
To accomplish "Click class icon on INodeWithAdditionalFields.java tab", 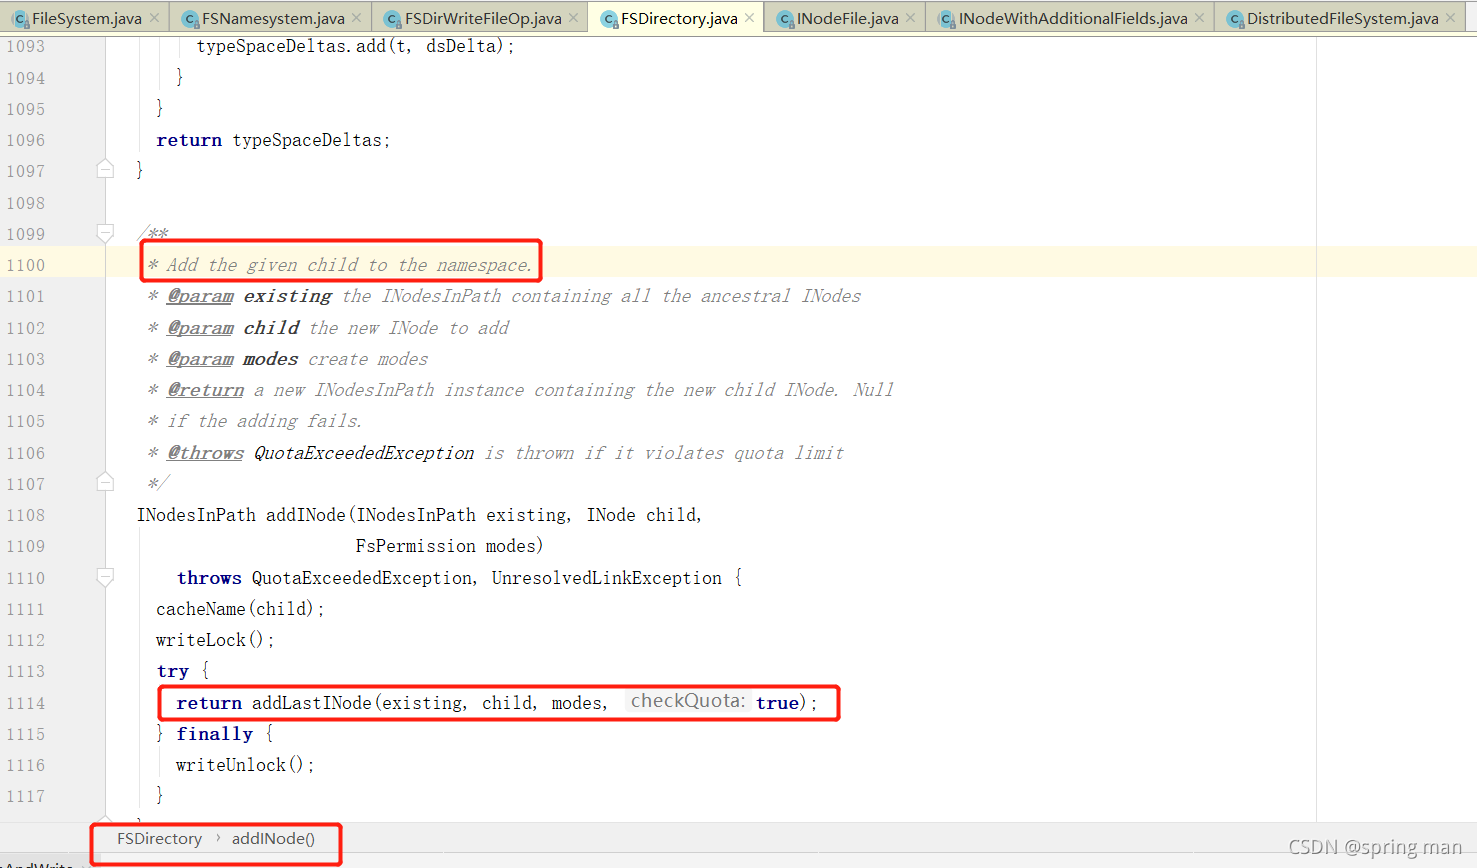I will tap(946, 19).
